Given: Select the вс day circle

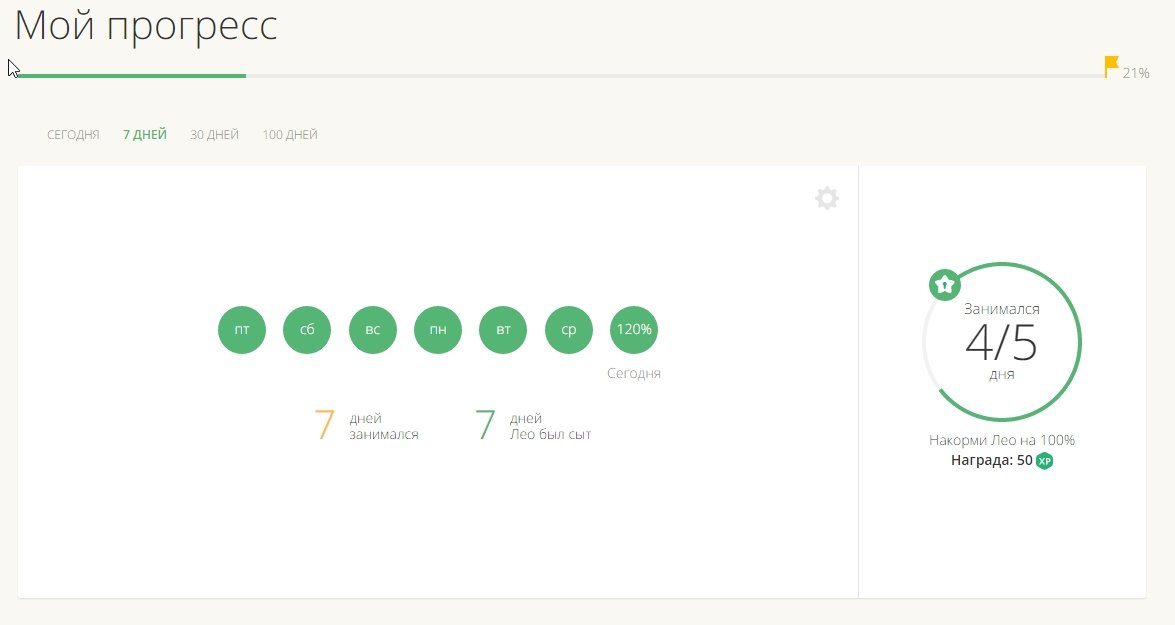Looking at the screenshot, I should [x=373, y=330].
